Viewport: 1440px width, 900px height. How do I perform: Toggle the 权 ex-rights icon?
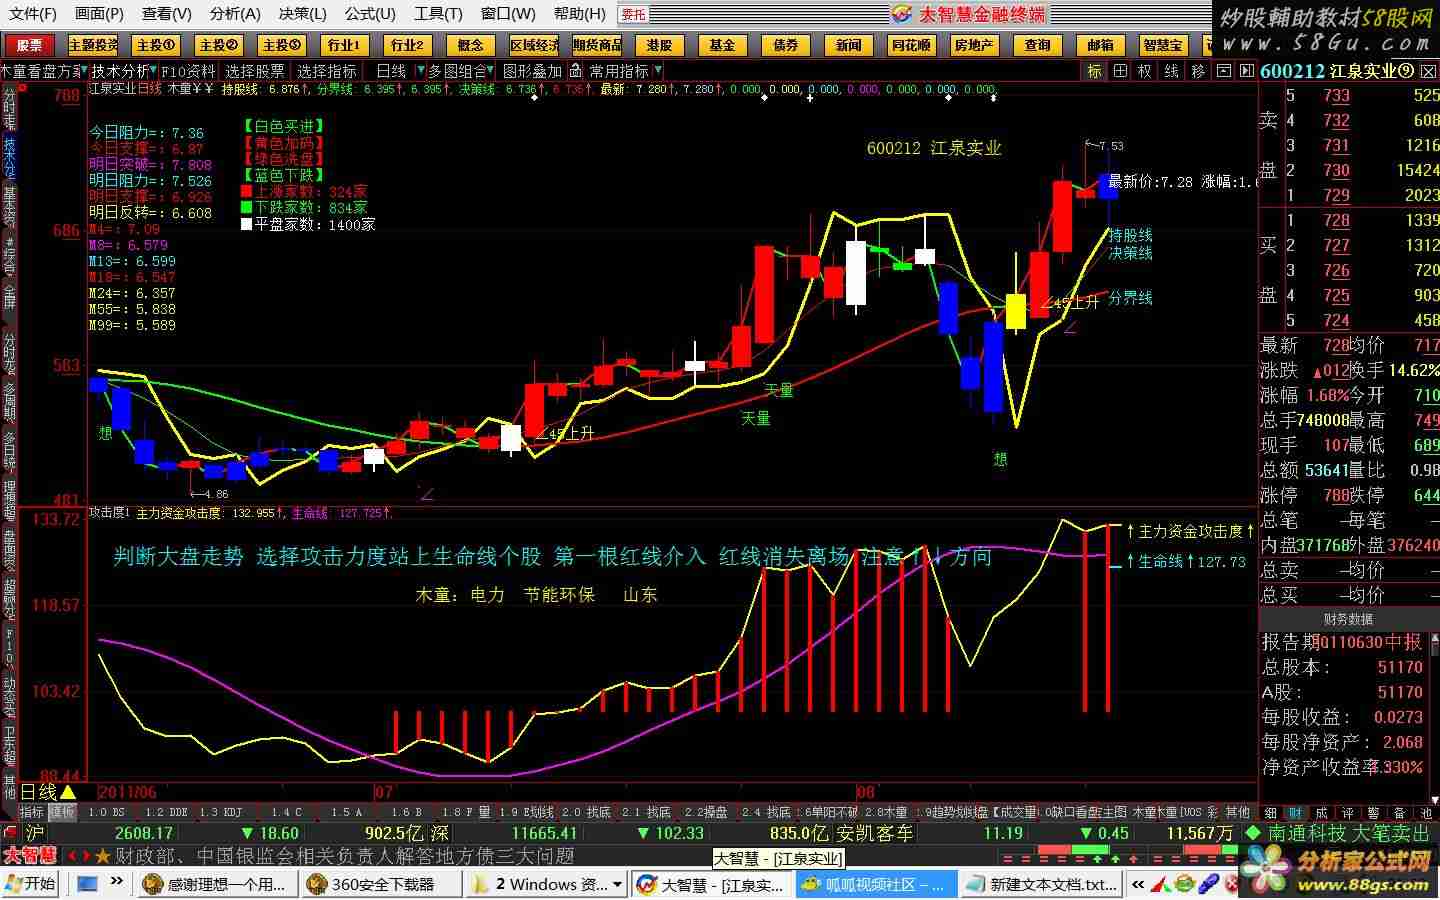[x=1146, y=71]
